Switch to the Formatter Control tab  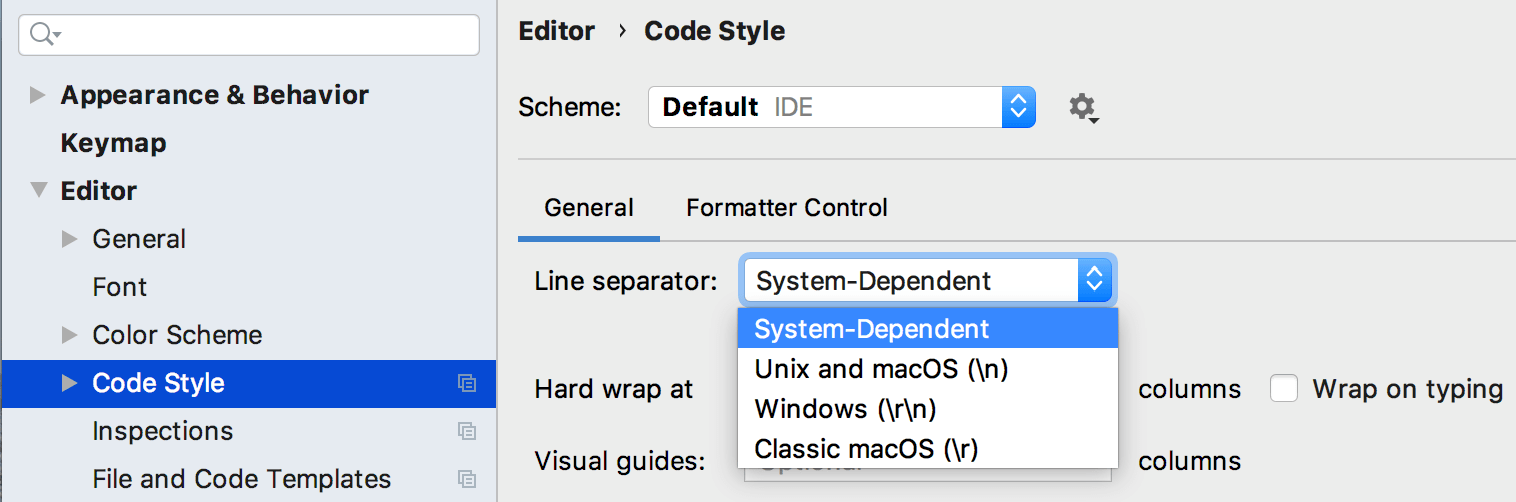[x=786, y=208]
